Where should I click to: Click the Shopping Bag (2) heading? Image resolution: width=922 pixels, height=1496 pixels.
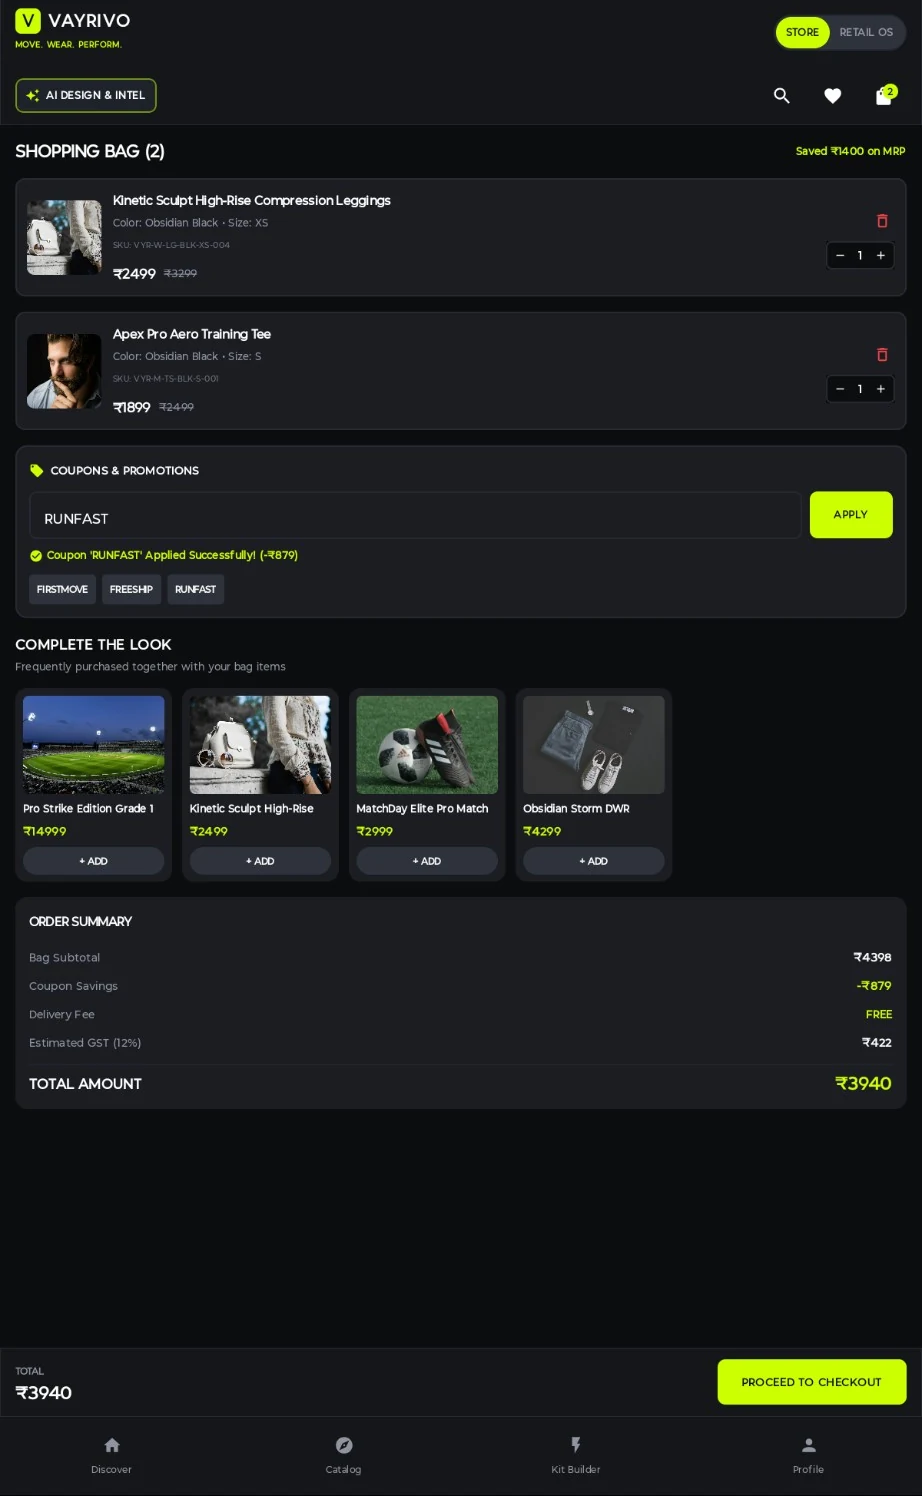(x=90, y=151)
